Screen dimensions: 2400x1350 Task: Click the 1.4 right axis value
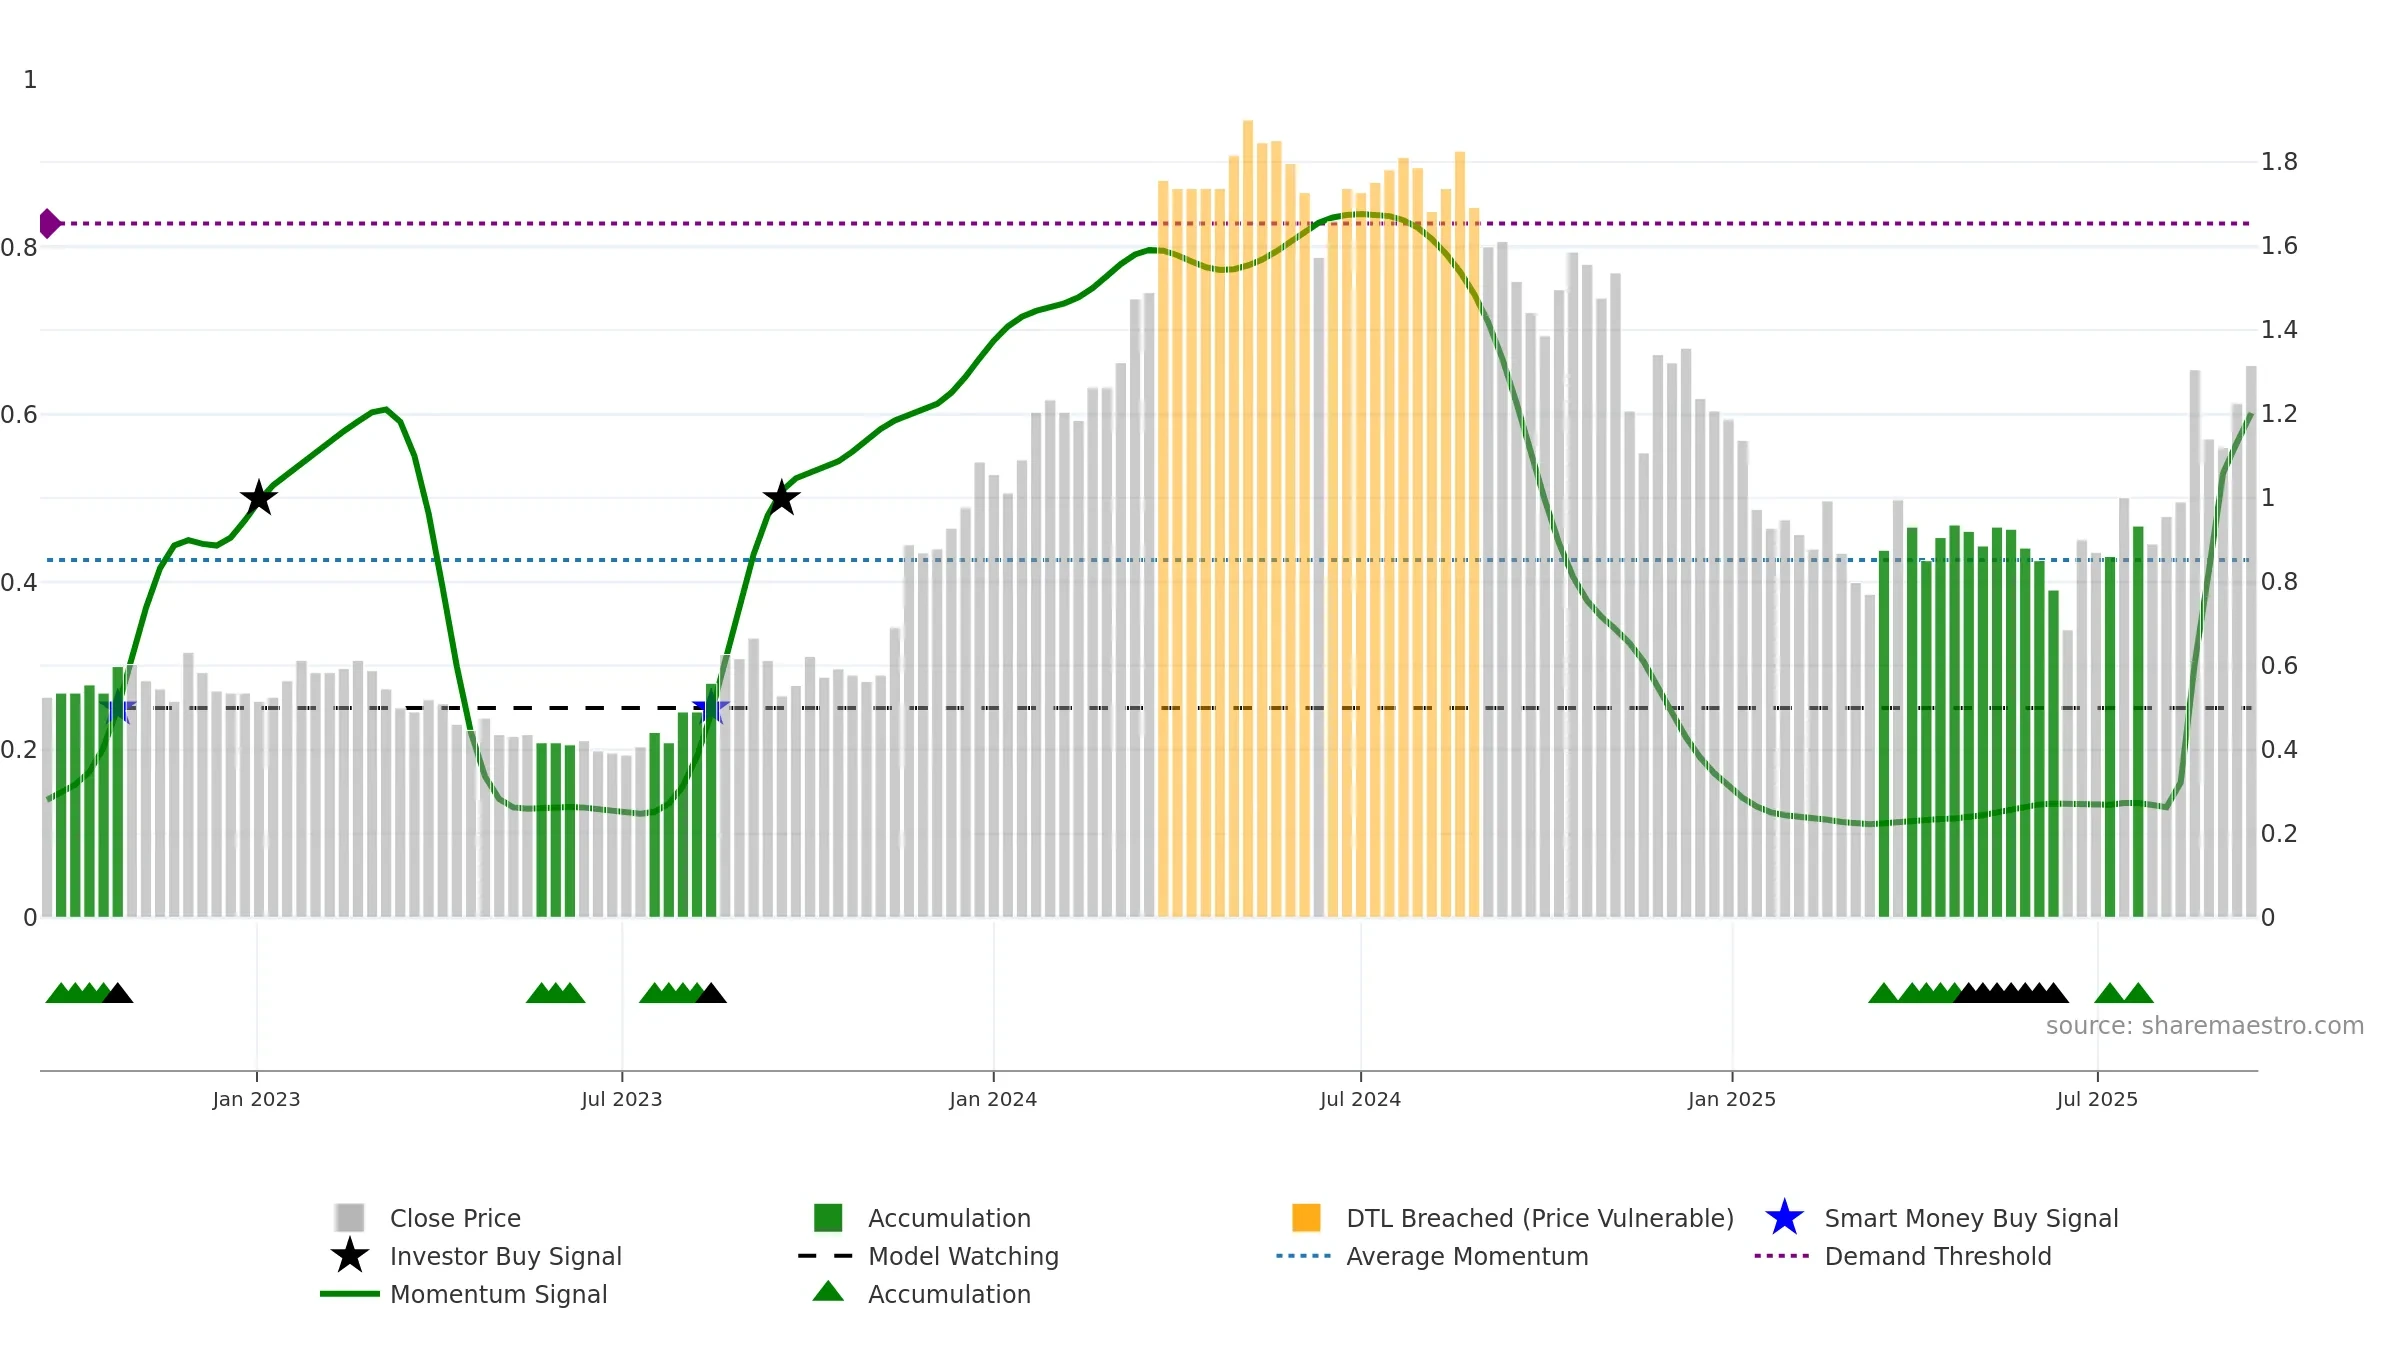coord(2279,329)
